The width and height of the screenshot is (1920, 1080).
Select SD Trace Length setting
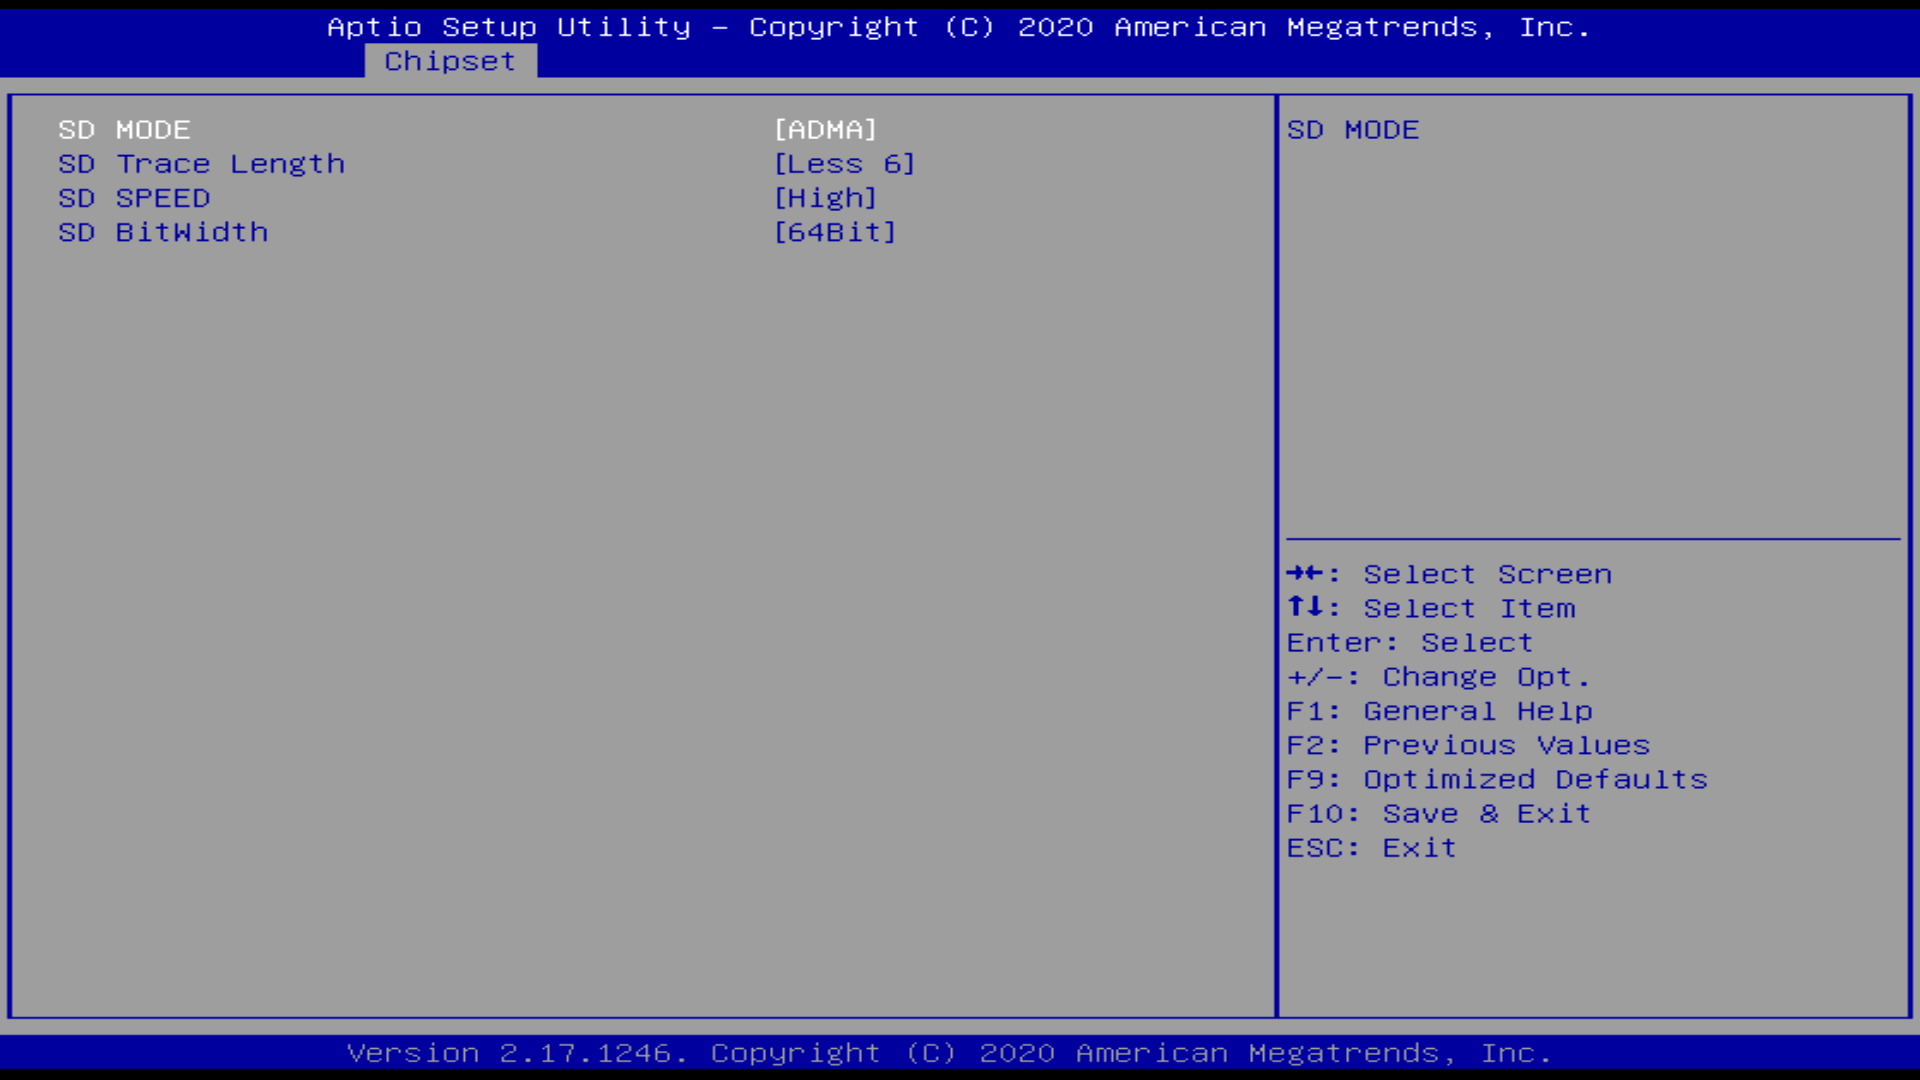(x=202, y=164)
